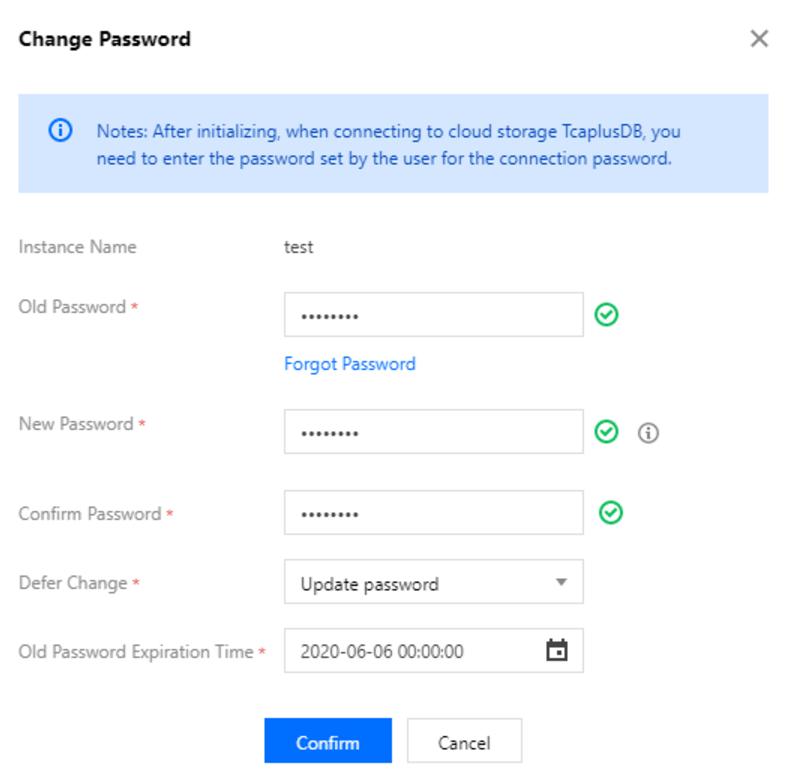
Task: Click the Defer Change field label
Action: click(73, 582)
